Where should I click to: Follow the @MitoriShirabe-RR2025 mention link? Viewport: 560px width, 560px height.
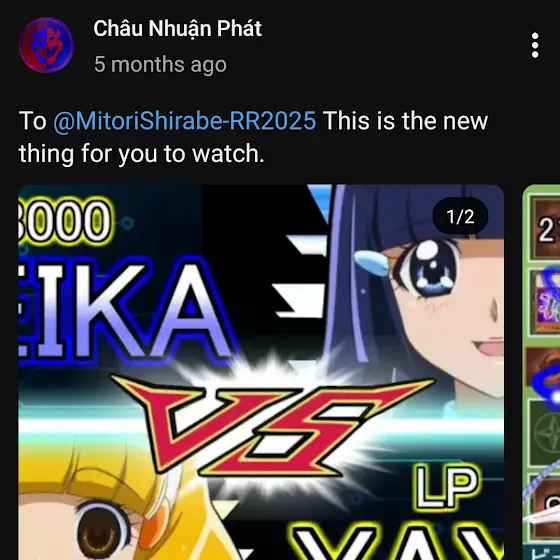click(x=185, y=121)
